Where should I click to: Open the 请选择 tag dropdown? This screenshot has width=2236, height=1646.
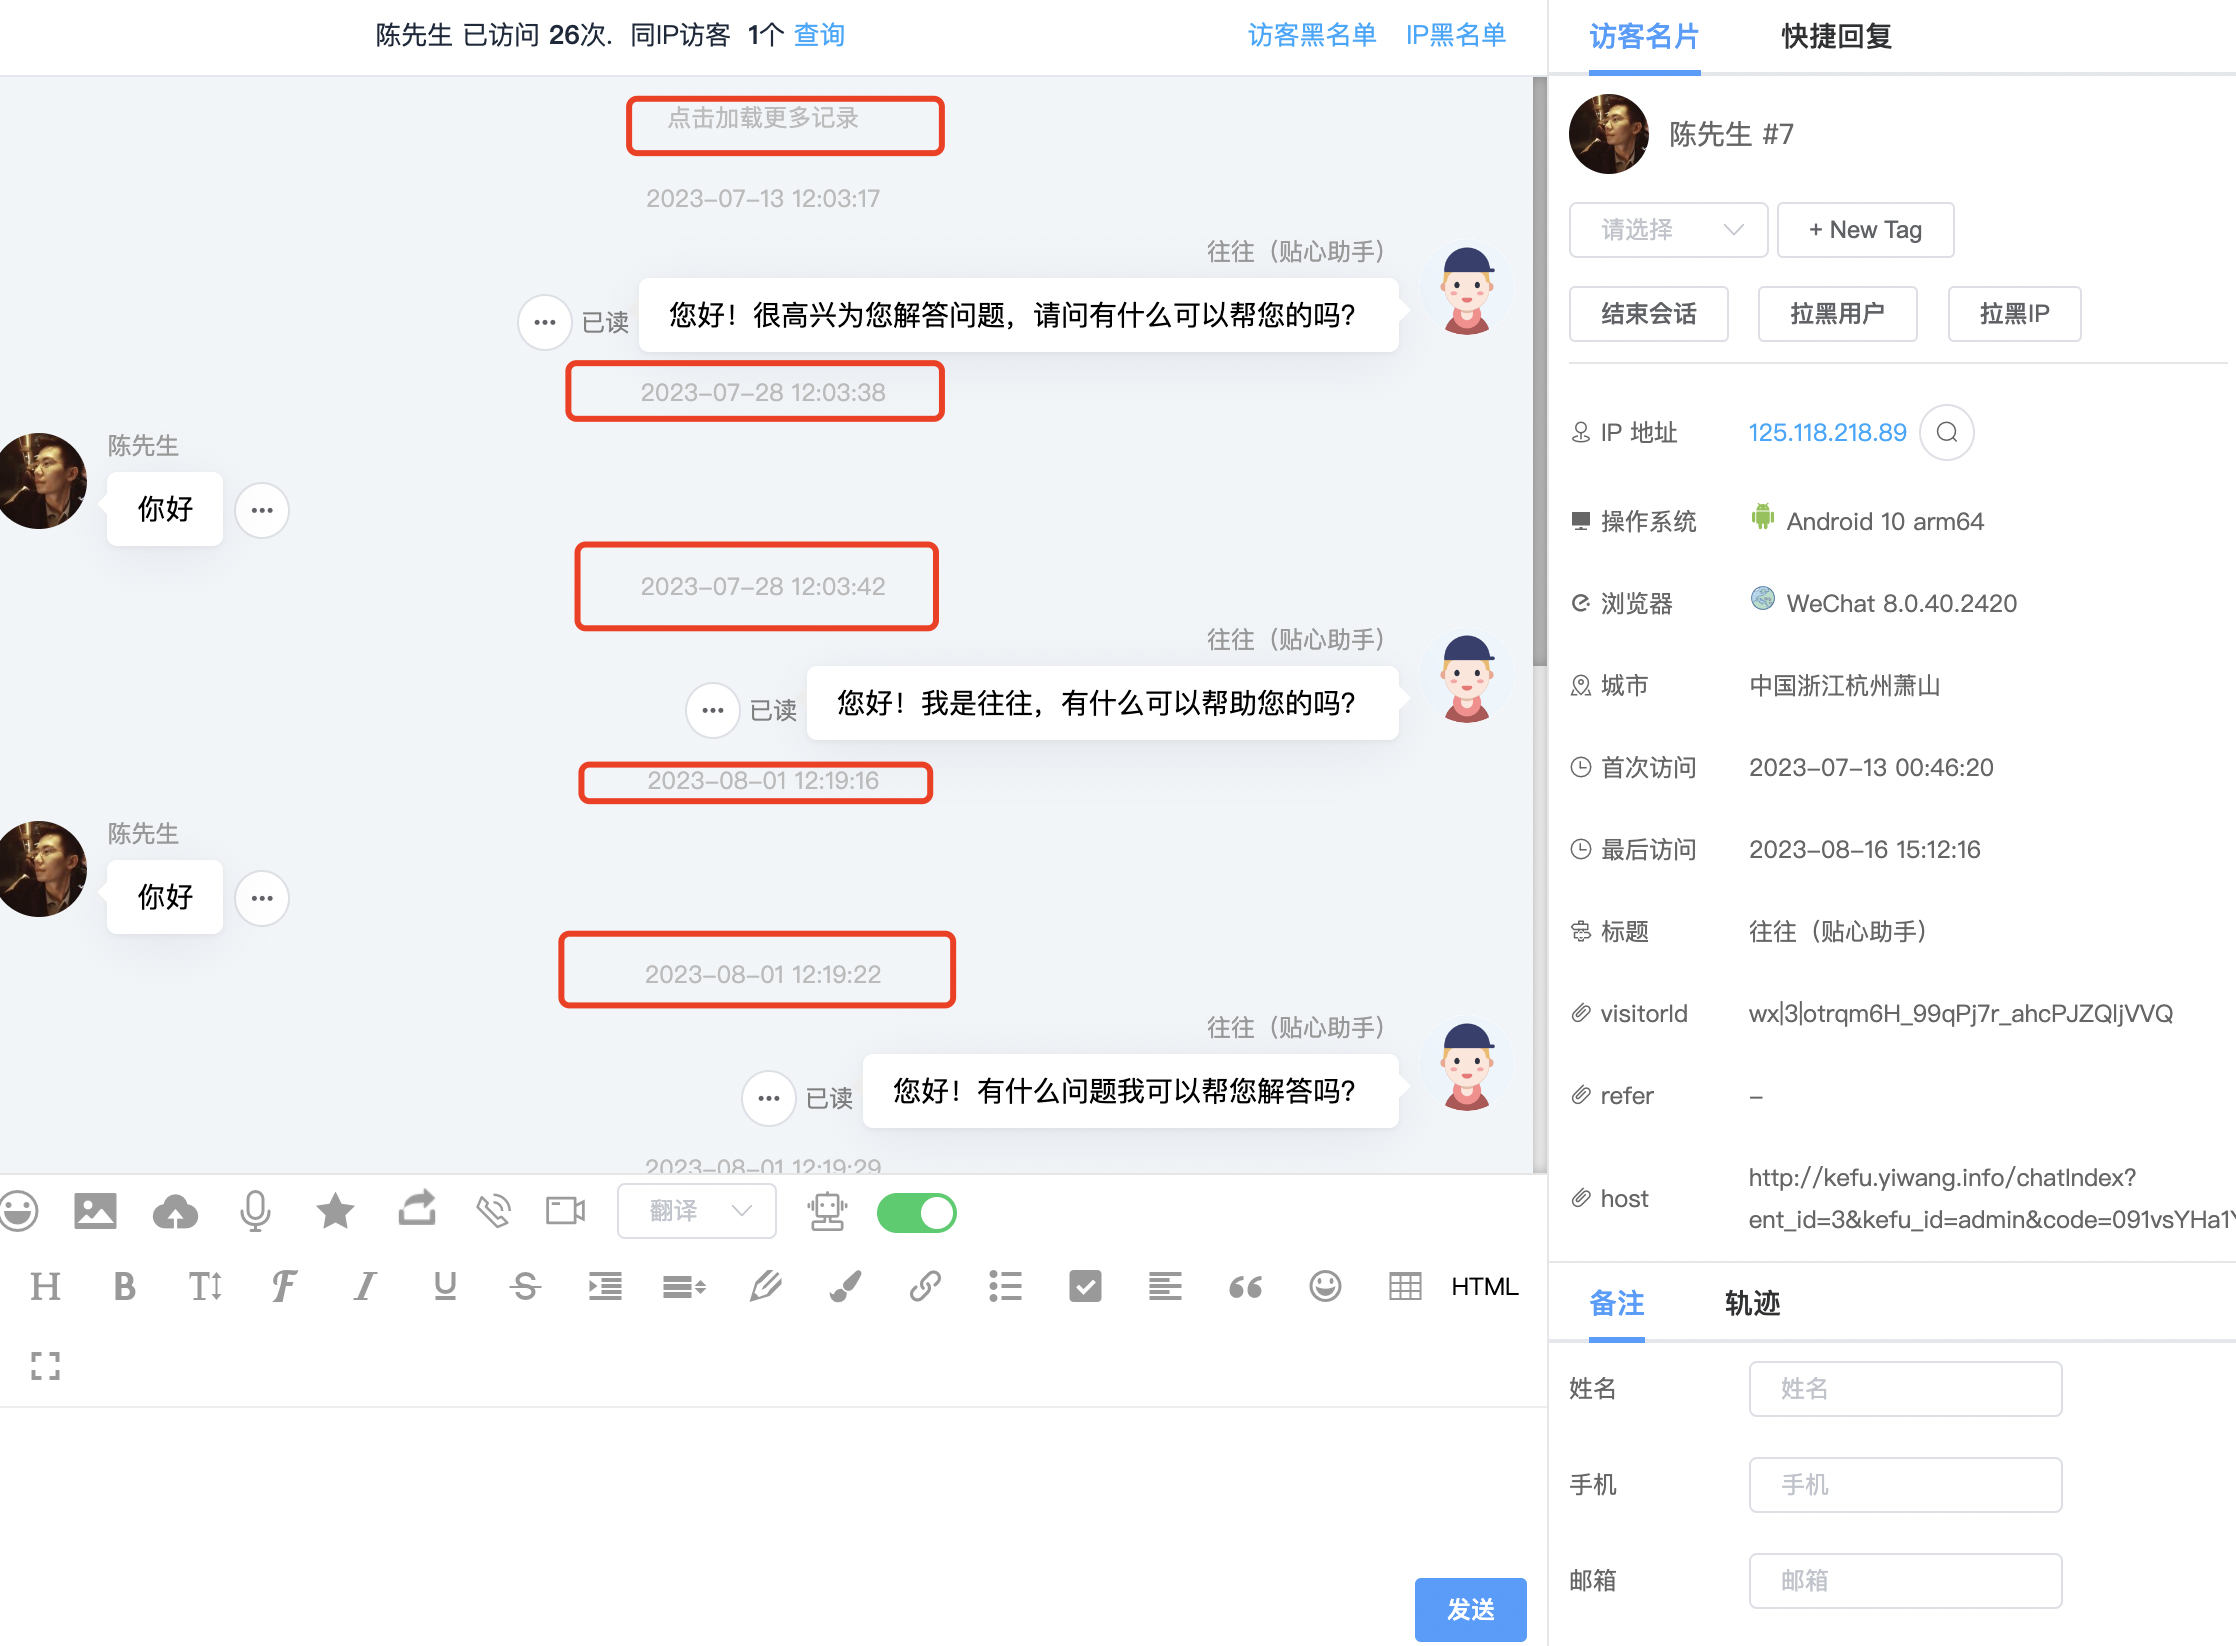tap(1668, 230)
